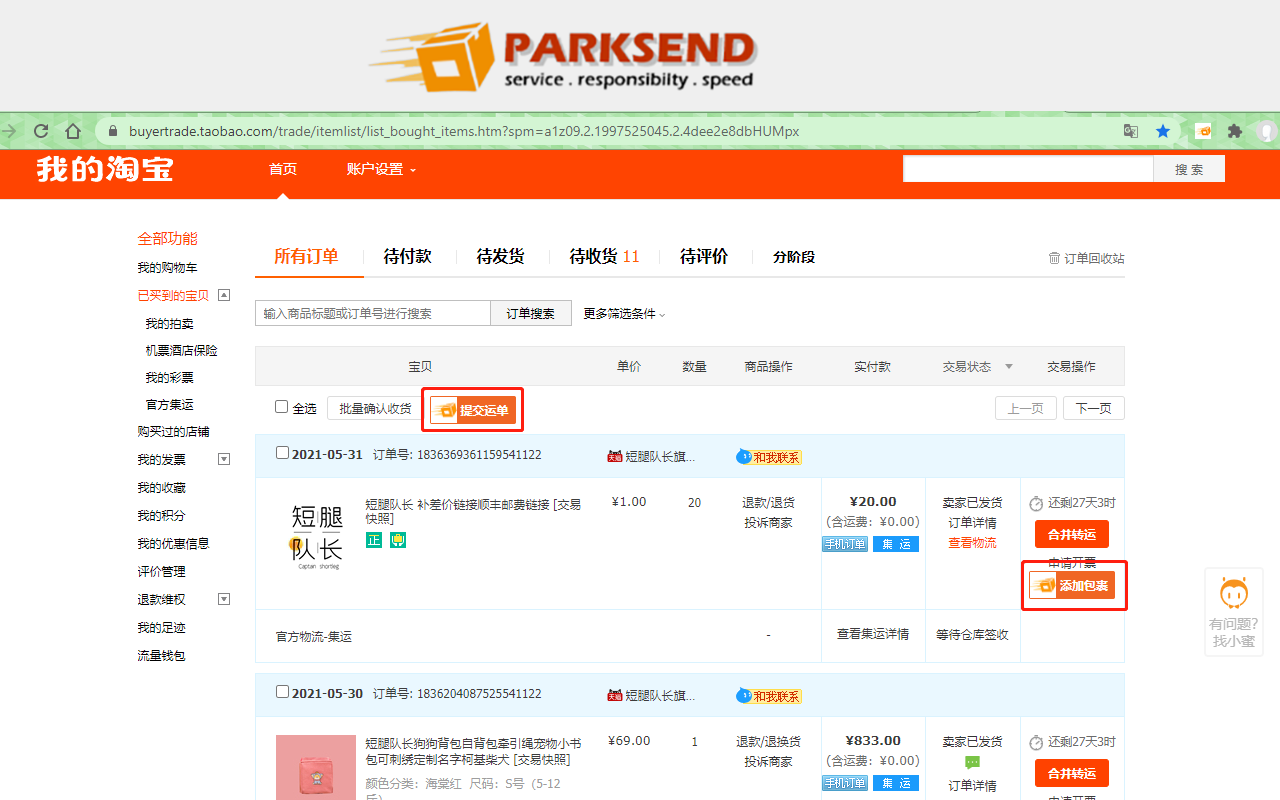Click the green 正 badge icon under first item

pos(374,540)
